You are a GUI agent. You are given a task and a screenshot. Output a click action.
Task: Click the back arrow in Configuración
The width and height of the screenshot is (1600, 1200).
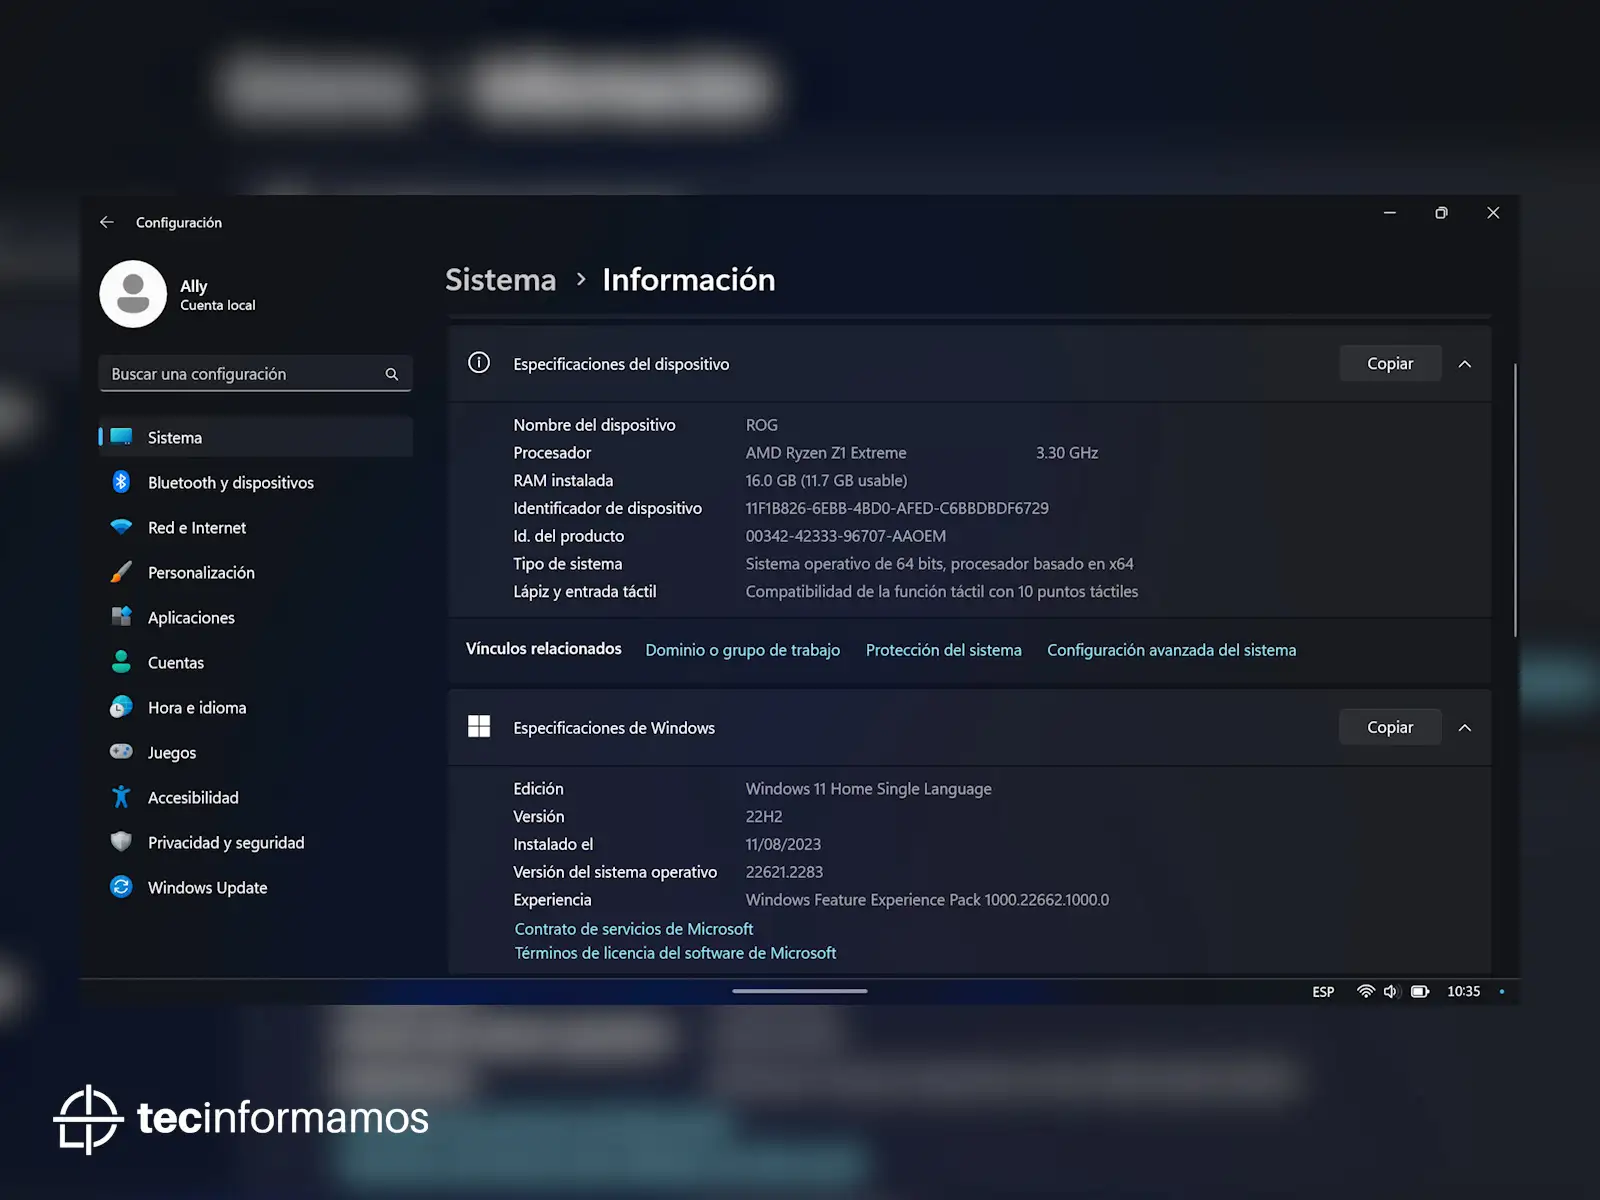pos(107,222)
